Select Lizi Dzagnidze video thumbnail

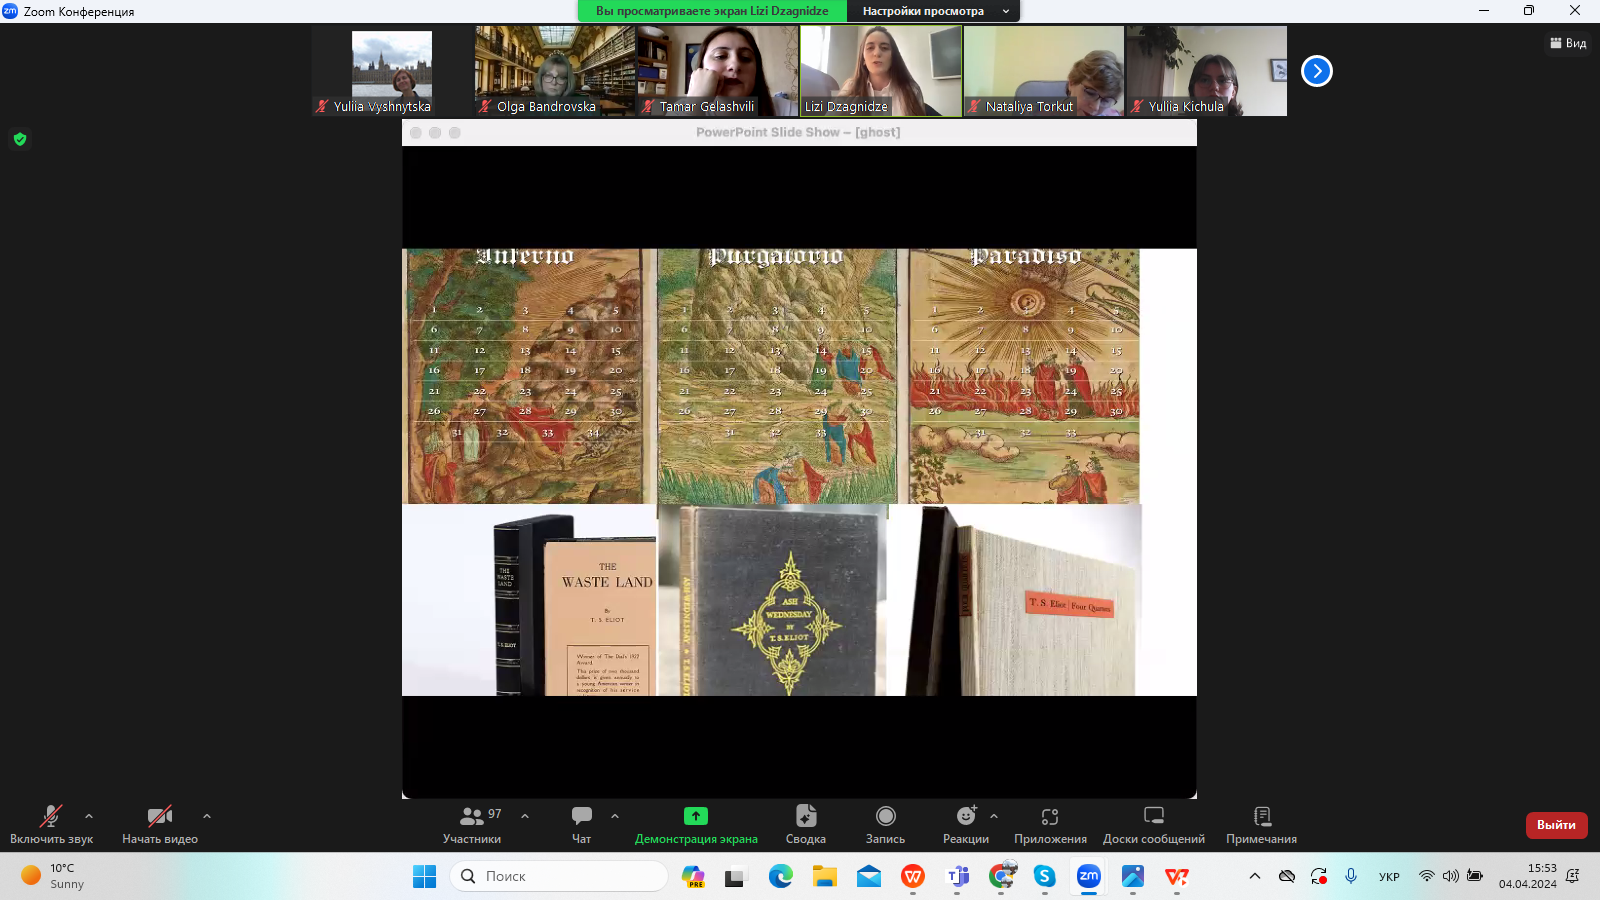point(880,70)
